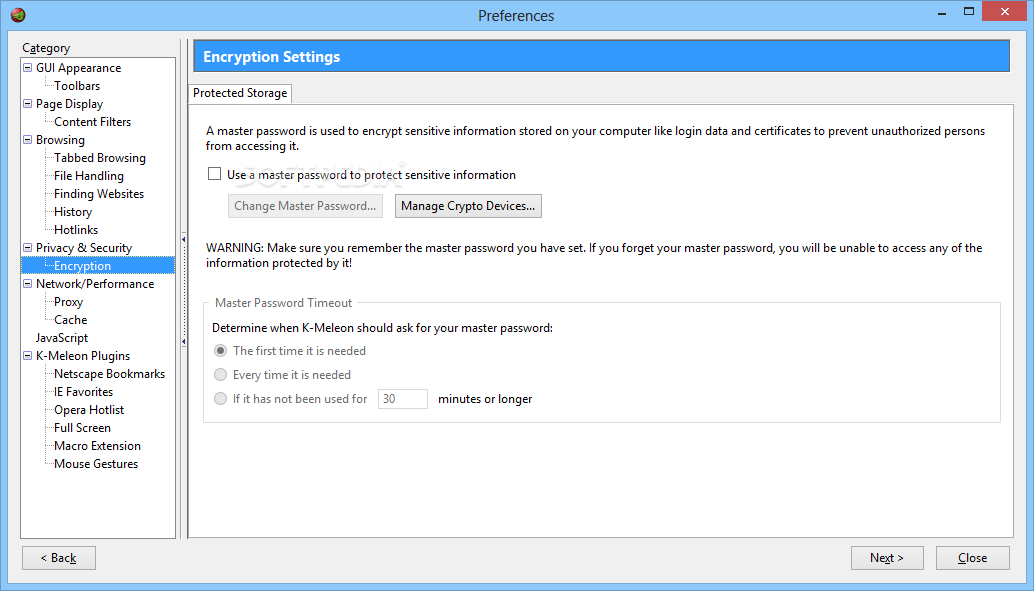This screenshot has width=1034, height=591.
Task: Click the Next button
Action: 887,558
